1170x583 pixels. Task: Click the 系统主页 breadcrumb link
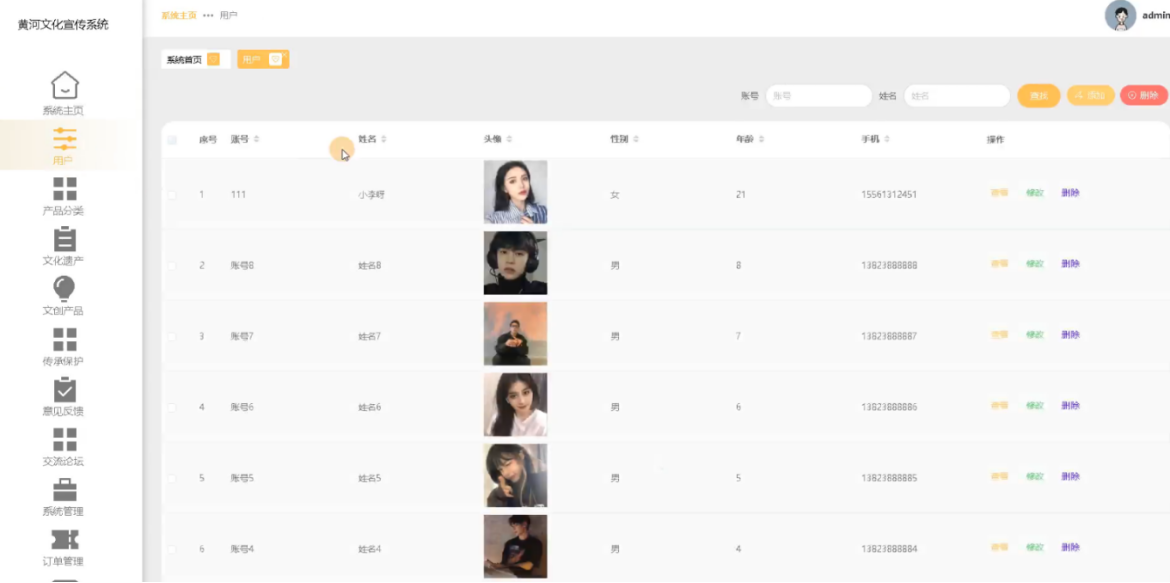(x=179, y=15)
